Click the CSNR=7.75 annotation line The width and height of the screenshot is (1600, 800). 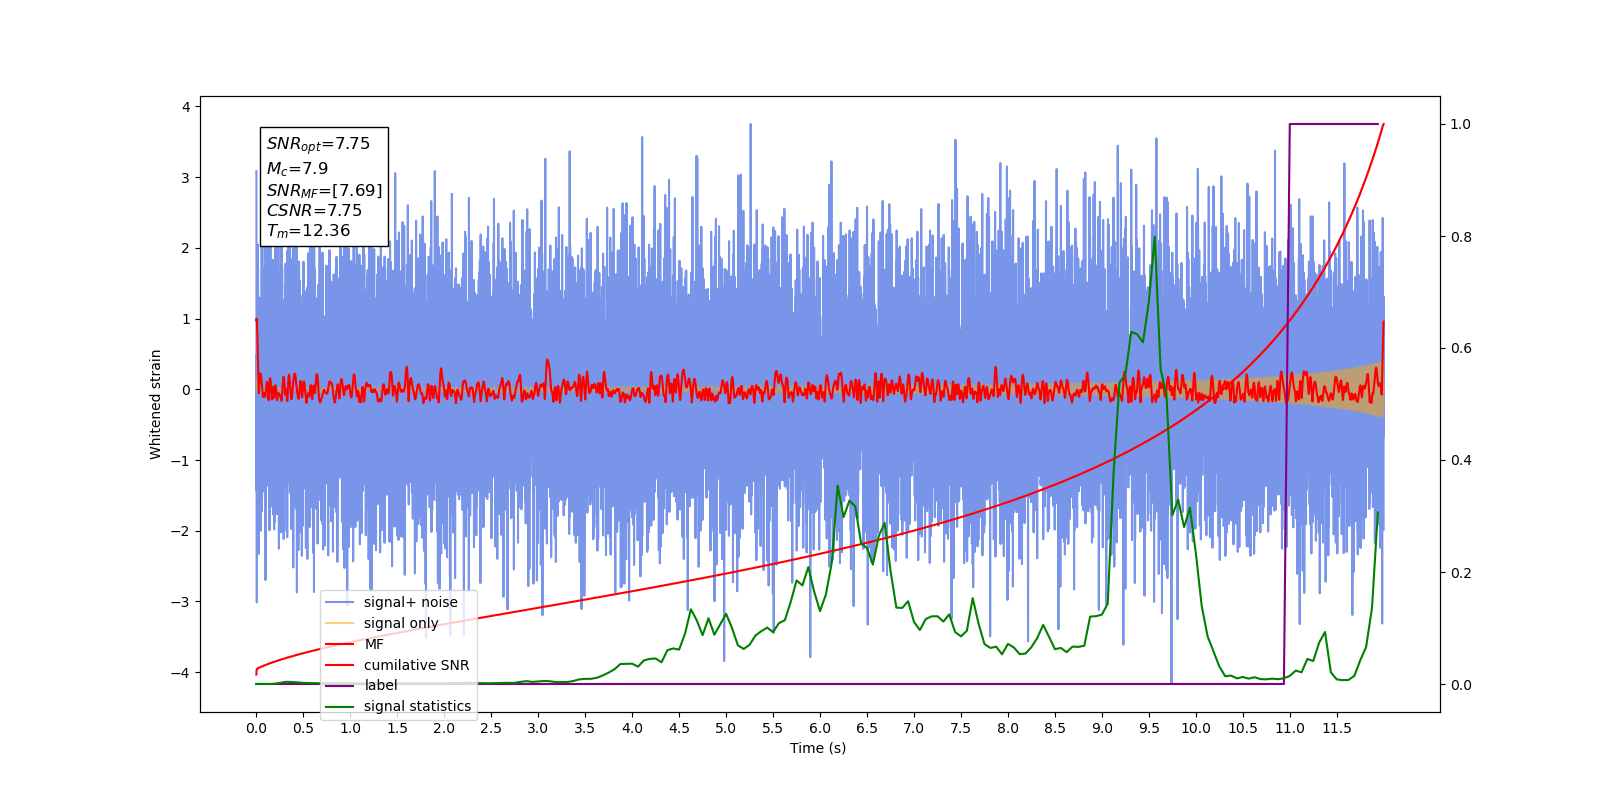[x=314, y=210]
